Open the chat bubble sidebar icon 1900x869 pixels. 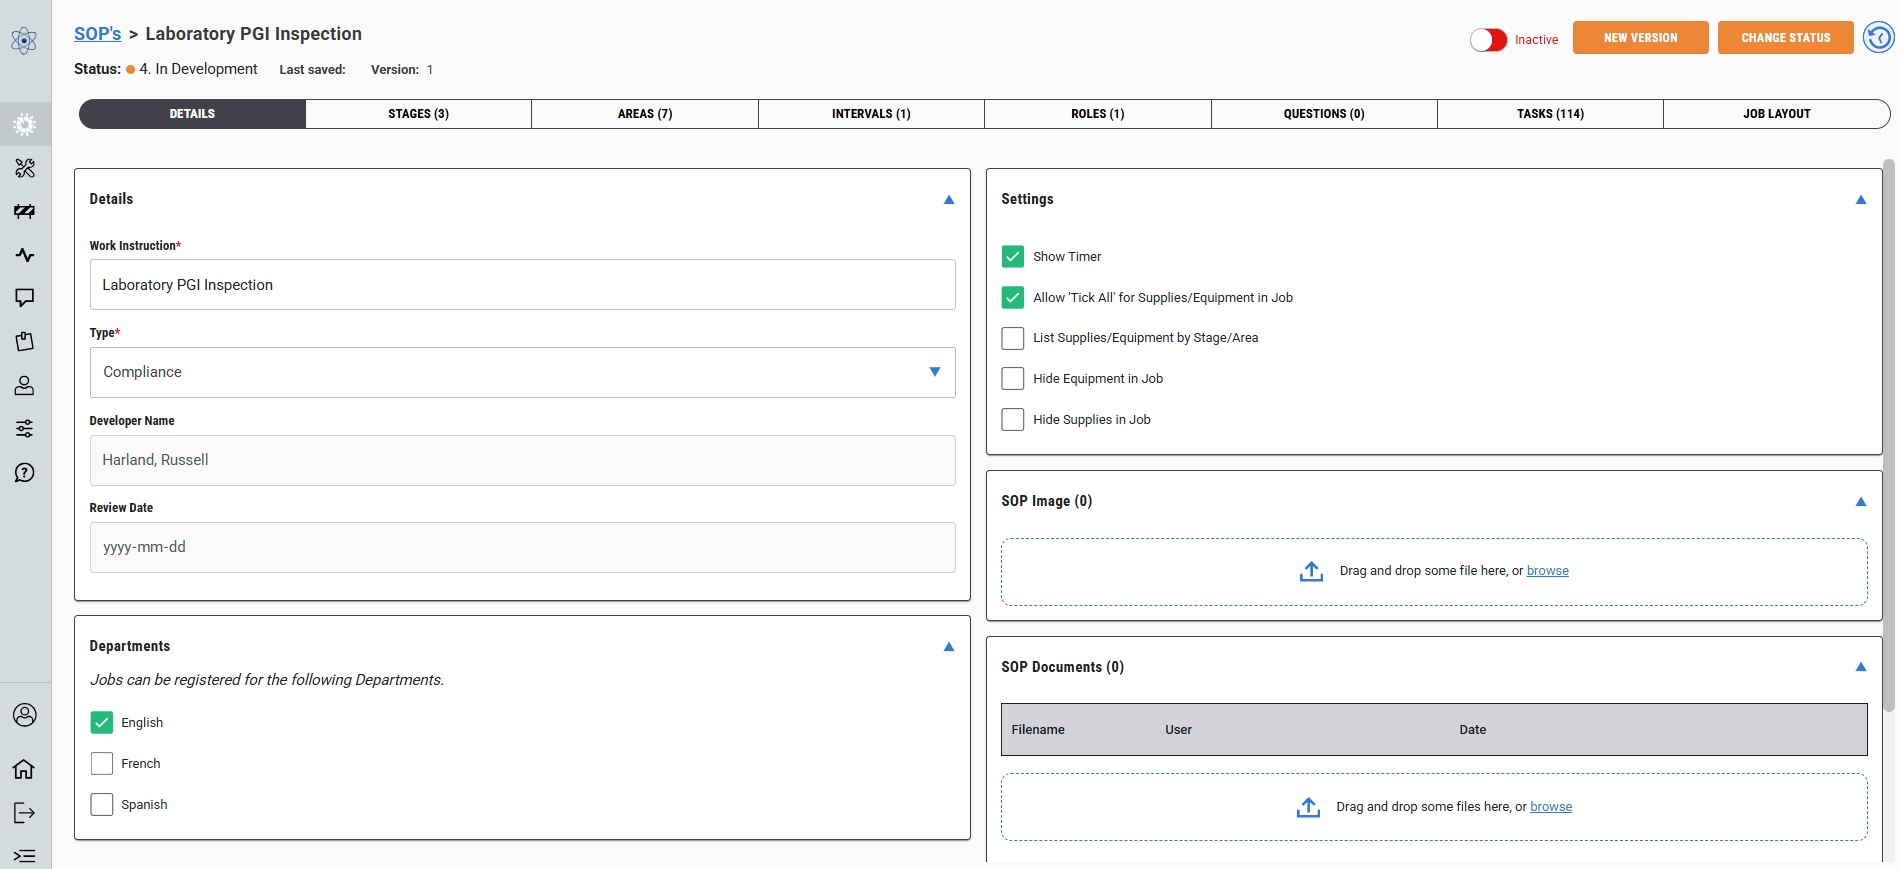25,298
